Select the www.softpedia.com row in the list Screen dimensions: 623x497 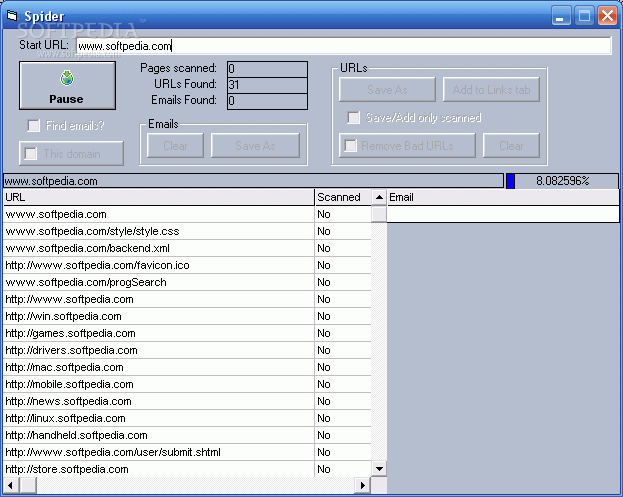coord(187,214)
